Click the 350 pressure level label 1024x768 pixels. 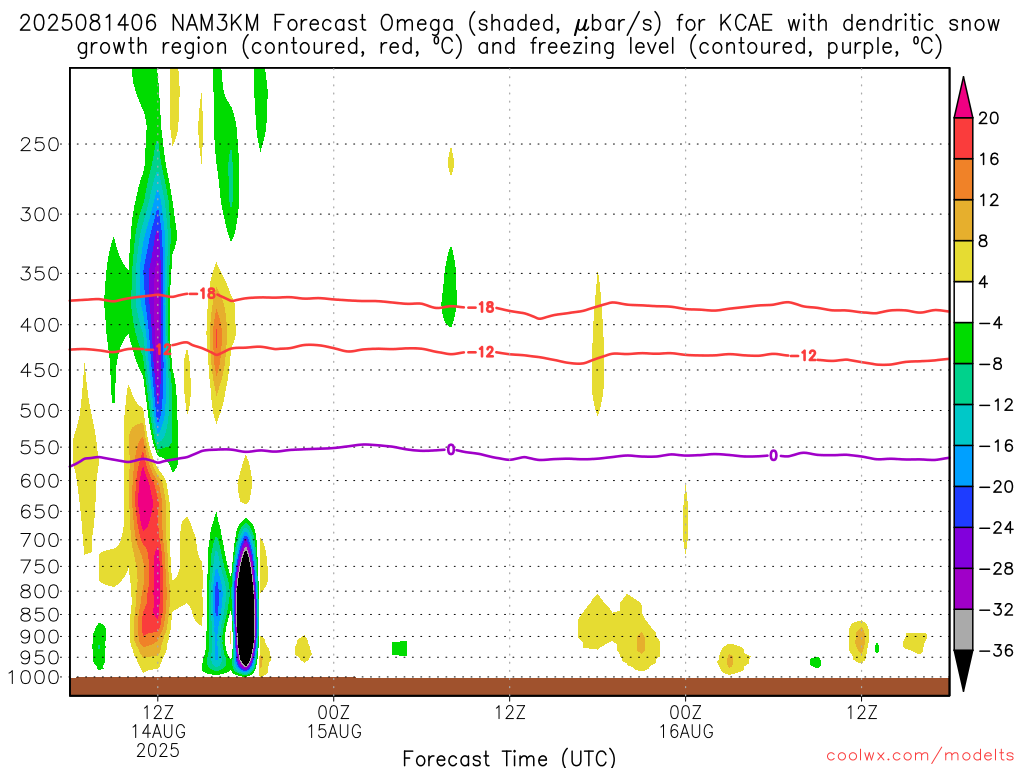(x=40, y=274)
